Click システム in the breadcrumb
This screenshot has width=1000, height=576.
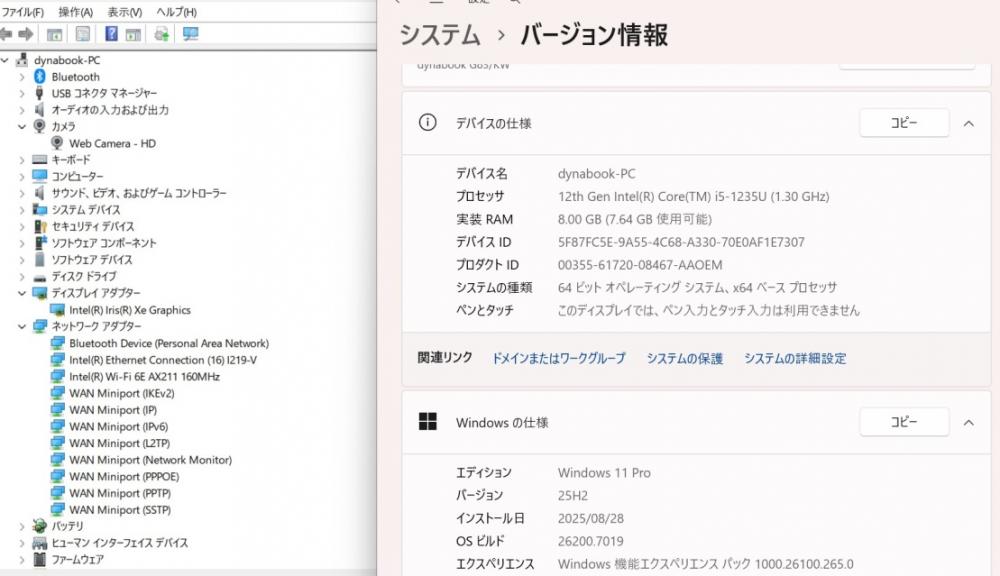coord(439,34)
